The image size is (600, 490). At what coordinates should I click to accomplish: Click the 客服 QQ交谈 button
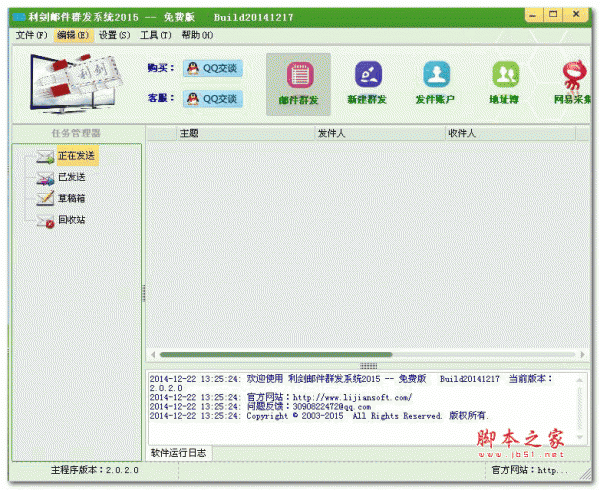click(213, 99)
